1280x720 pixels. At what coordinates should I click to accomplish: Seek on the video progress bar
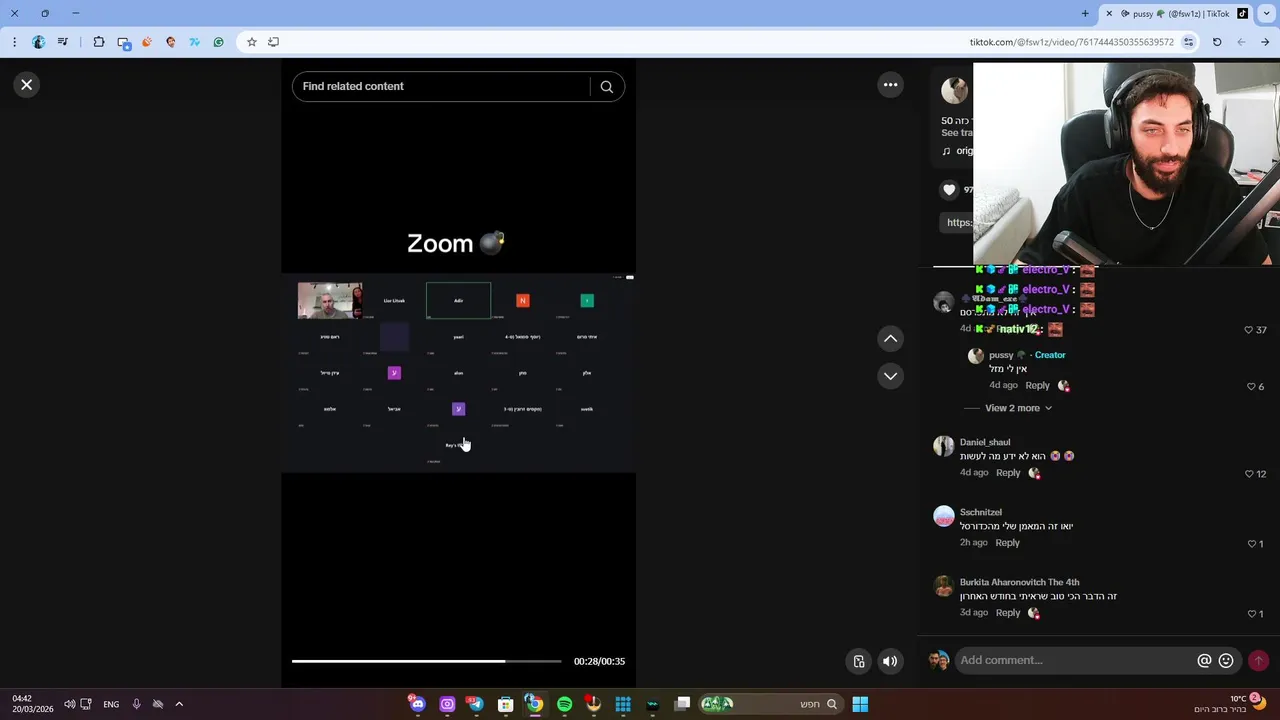pos(427,661)
